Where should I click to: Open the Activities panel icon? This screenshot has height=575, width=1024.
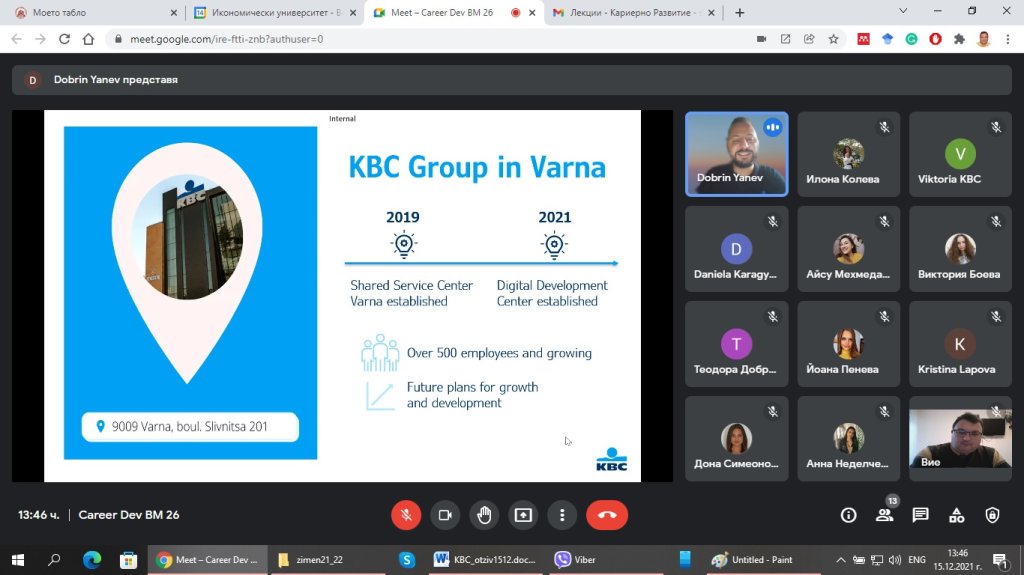(x=956, y=515)
